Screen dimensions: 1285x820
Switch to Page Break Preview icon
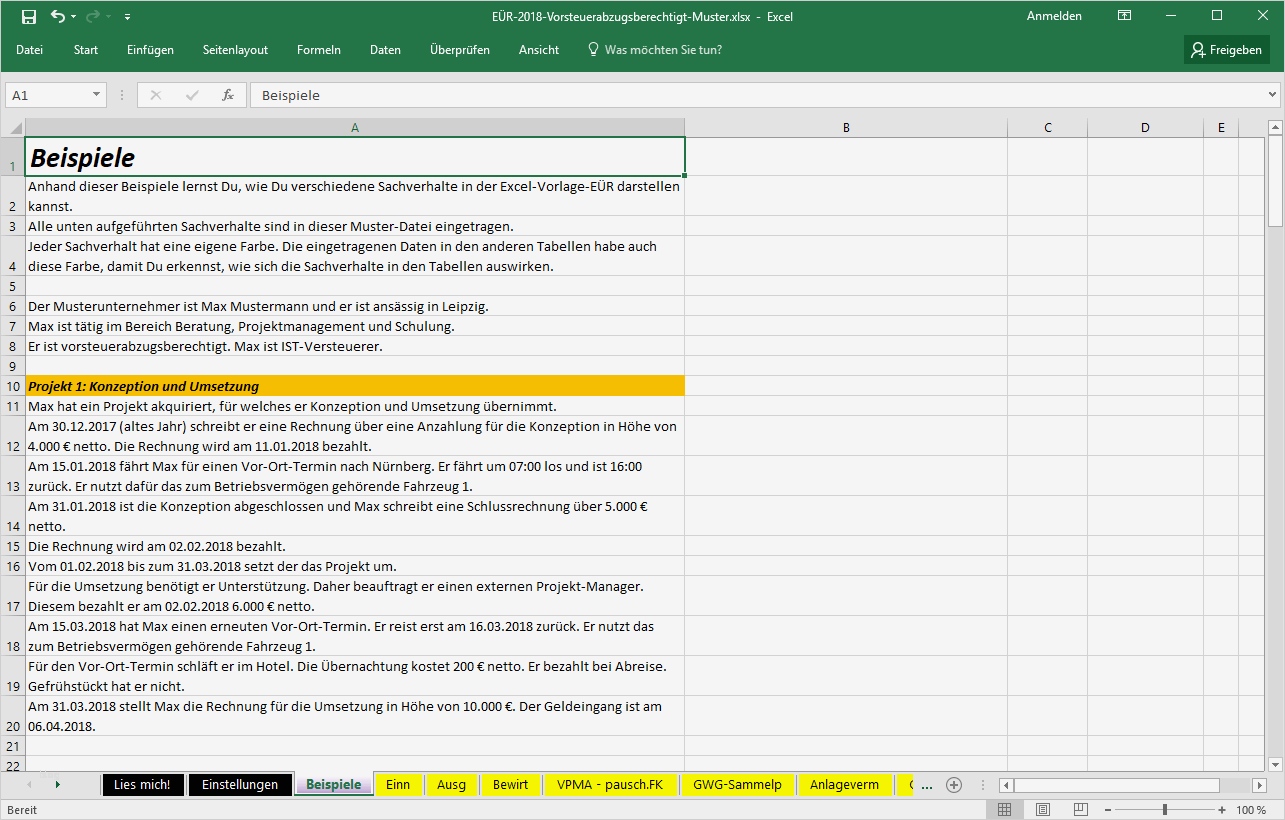point(1081,809)
